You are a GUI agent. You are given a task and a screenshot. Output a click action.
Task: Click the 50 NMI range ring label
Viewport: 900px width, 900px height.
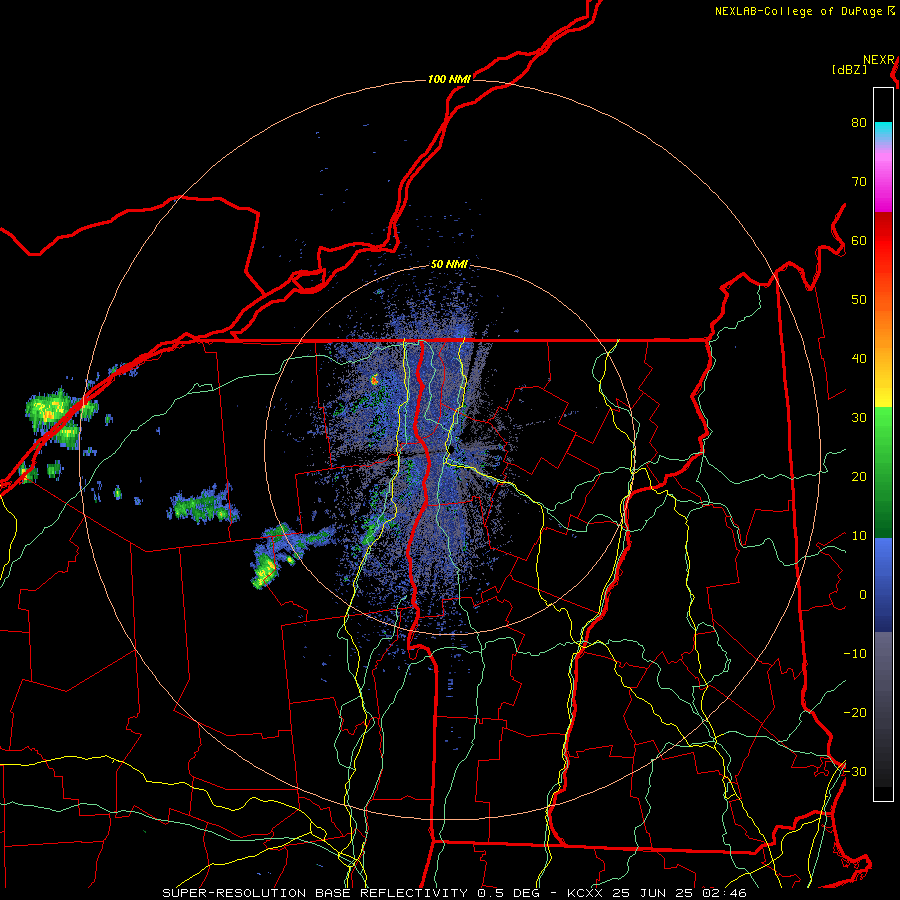click(x=449, y=265)
